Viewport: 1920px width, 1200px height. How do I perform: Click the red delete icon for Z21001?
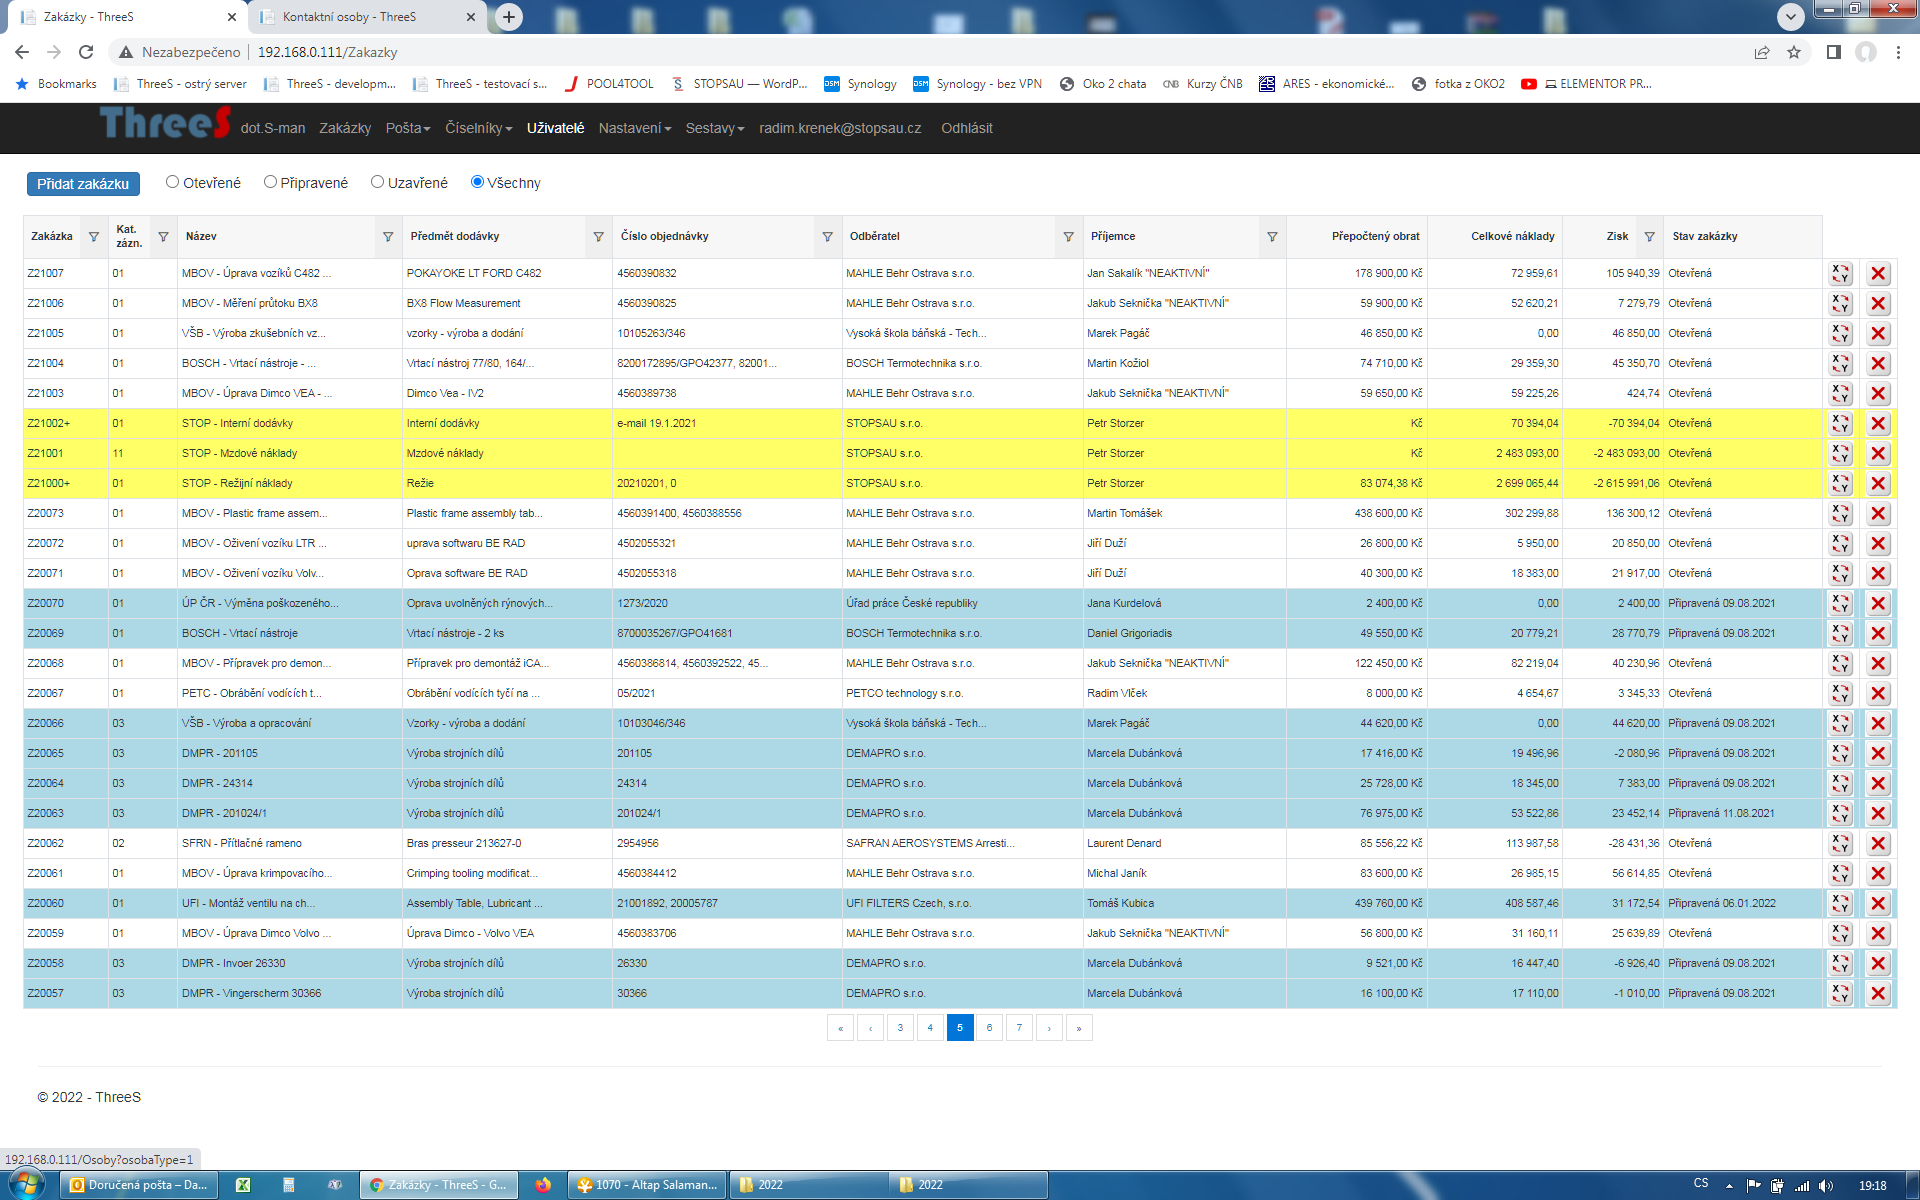pyautogui.click(x=1878, y=453)
